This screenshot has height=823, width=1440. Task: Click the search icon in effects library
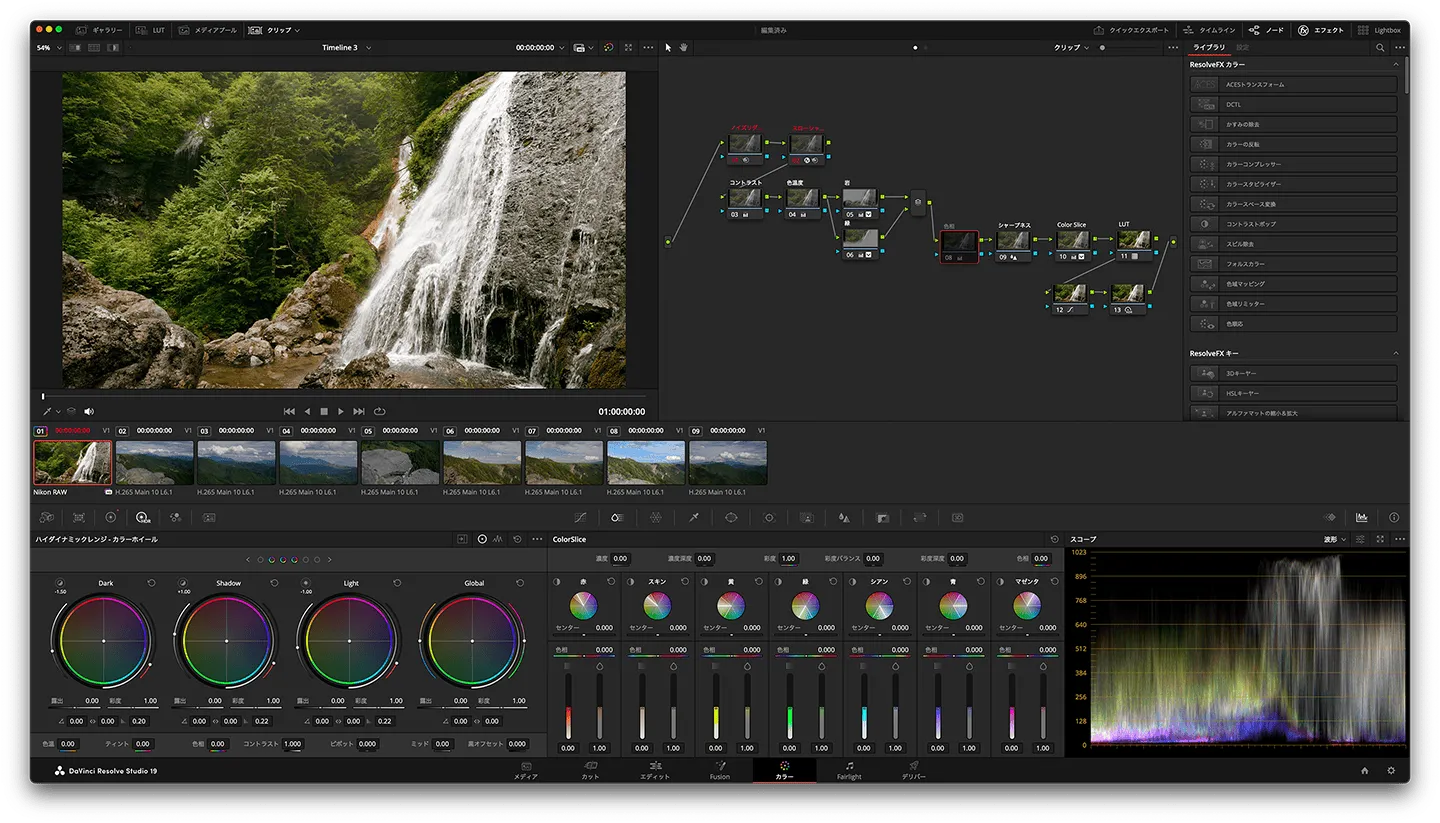coord(1380,47)
